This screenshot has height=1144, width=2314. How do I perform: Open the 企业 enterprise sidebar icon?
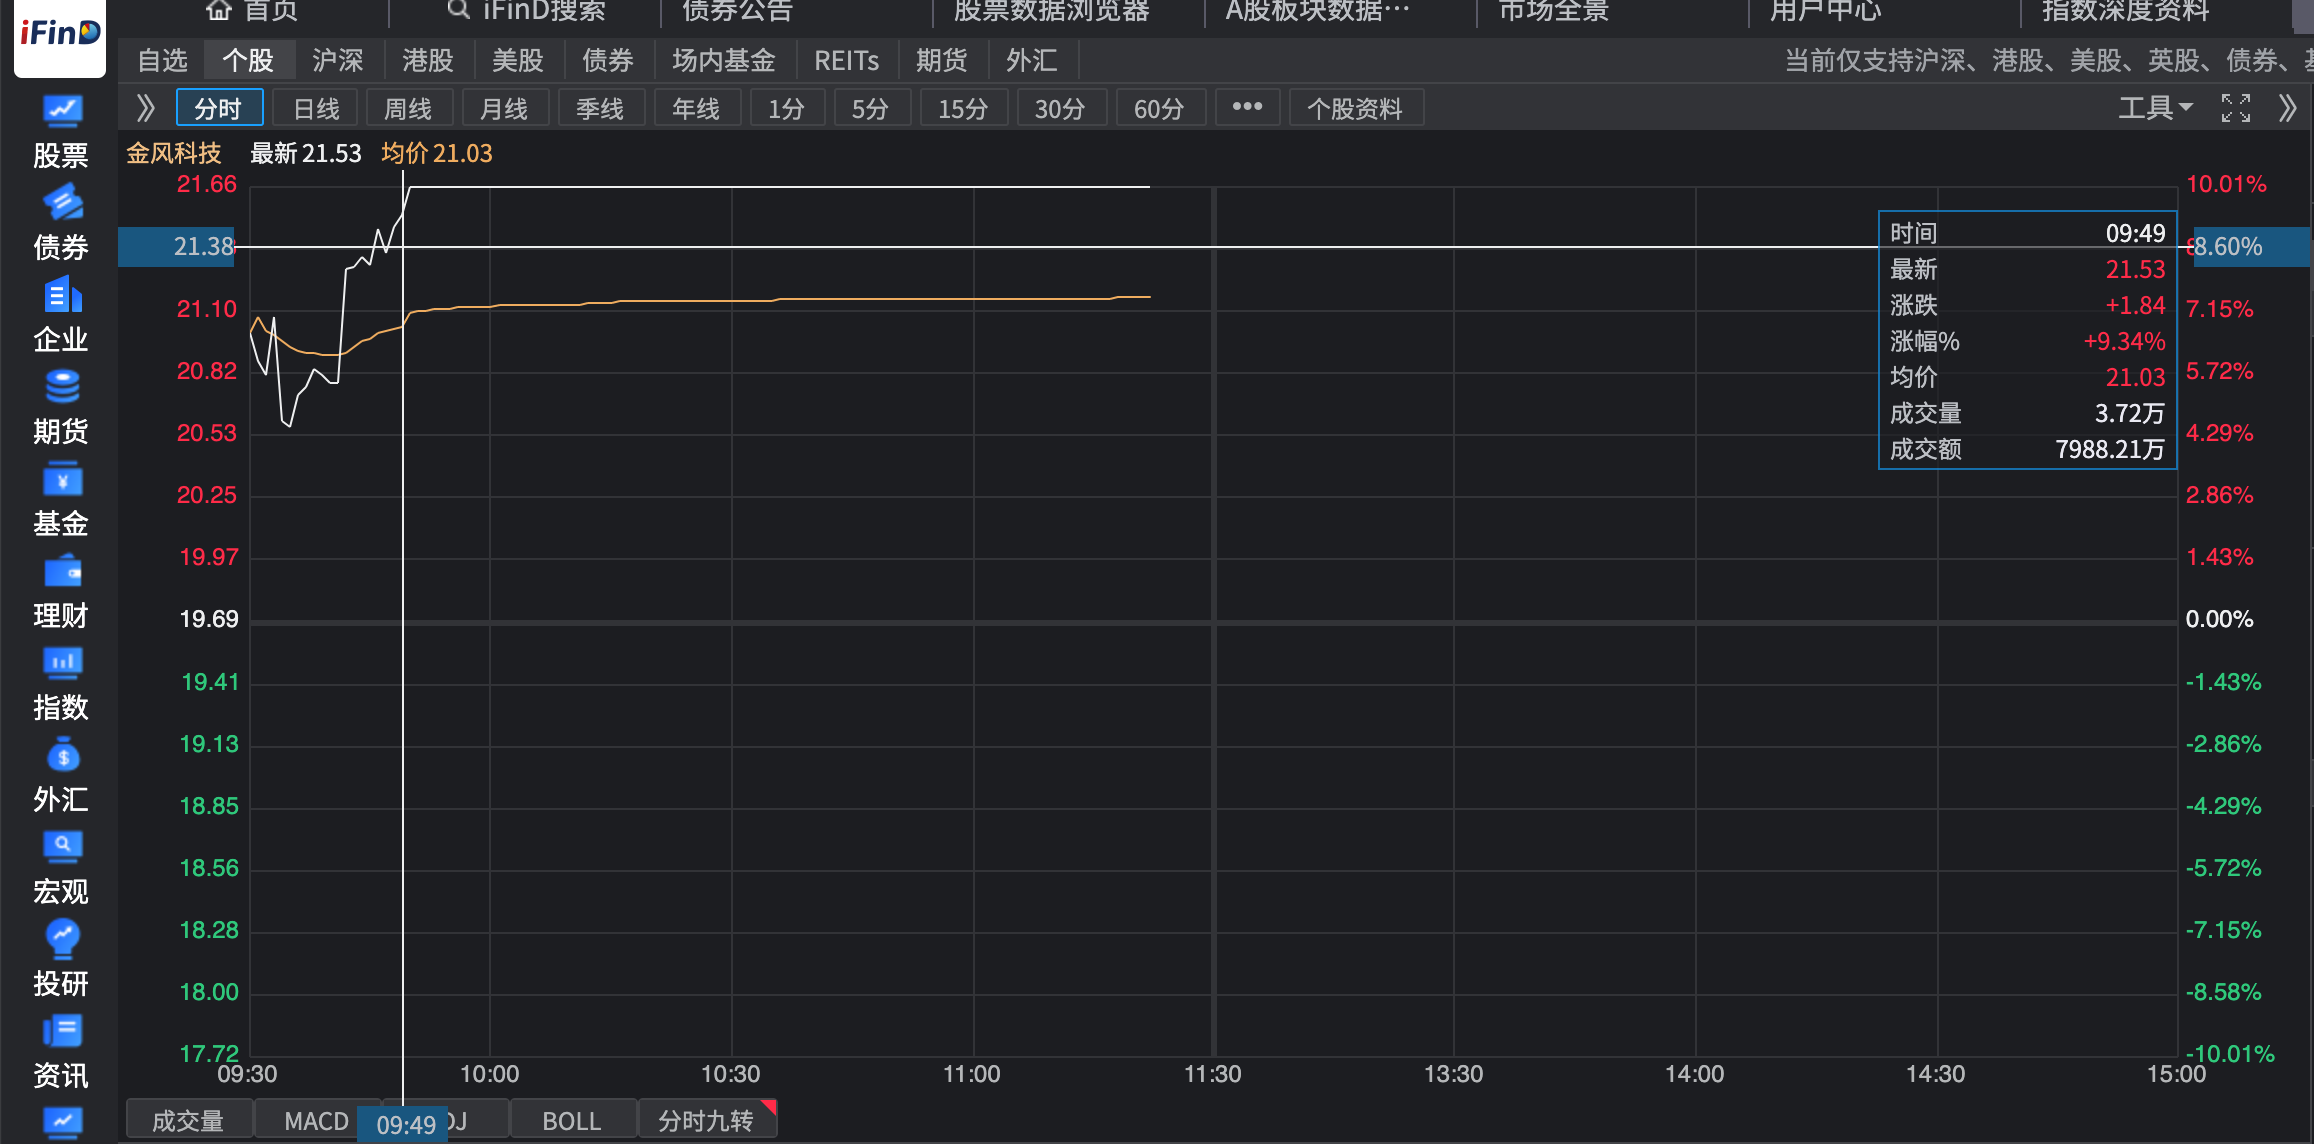click(x=61, y=296)
